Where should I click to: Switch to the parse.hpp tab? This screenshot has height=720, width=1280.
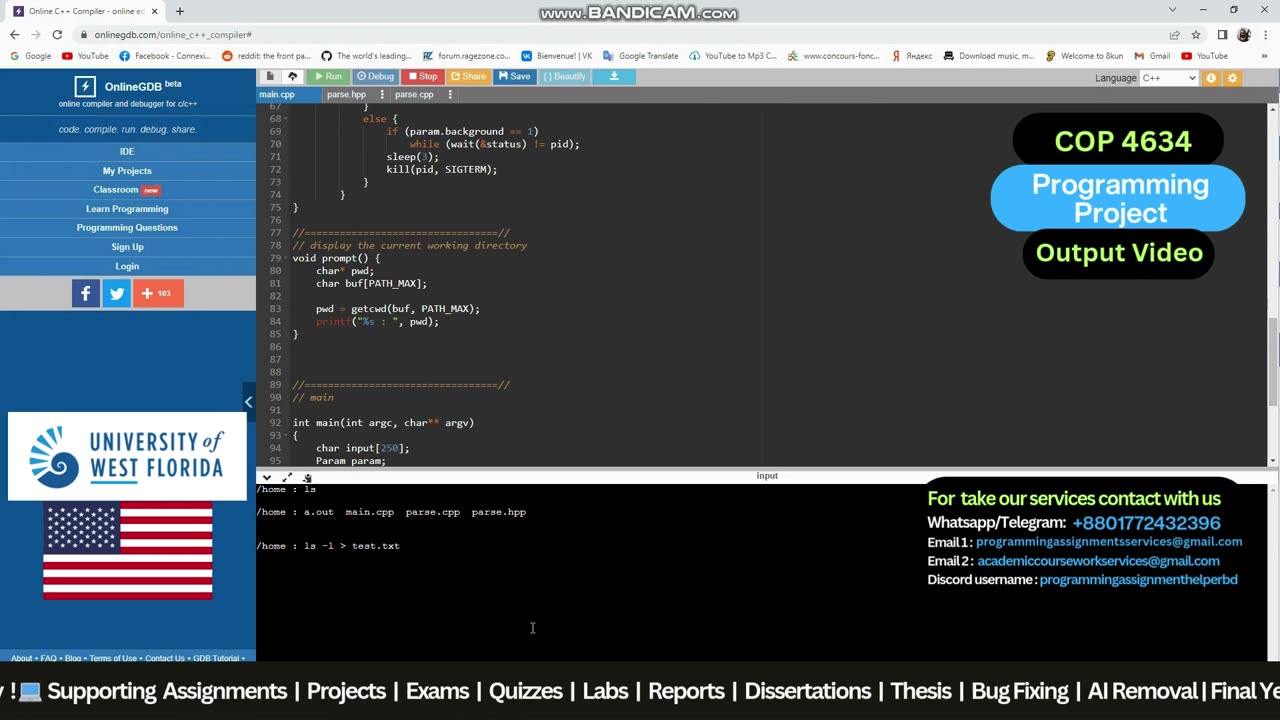pyautogui.click(x=346, y=94)
